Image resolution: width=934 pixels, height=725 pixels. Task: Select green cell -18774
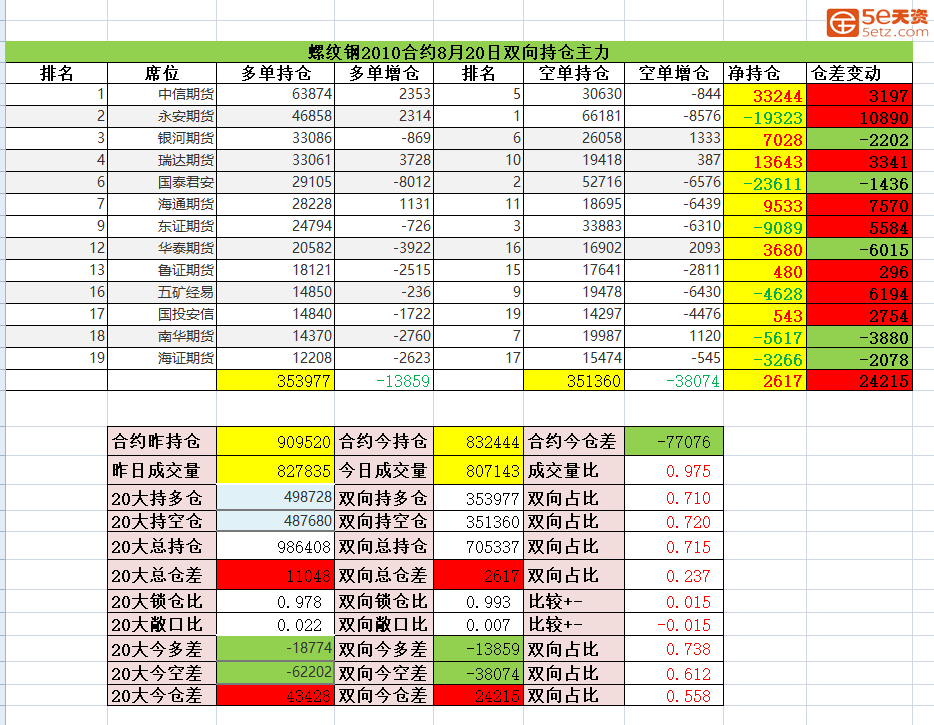275,649
